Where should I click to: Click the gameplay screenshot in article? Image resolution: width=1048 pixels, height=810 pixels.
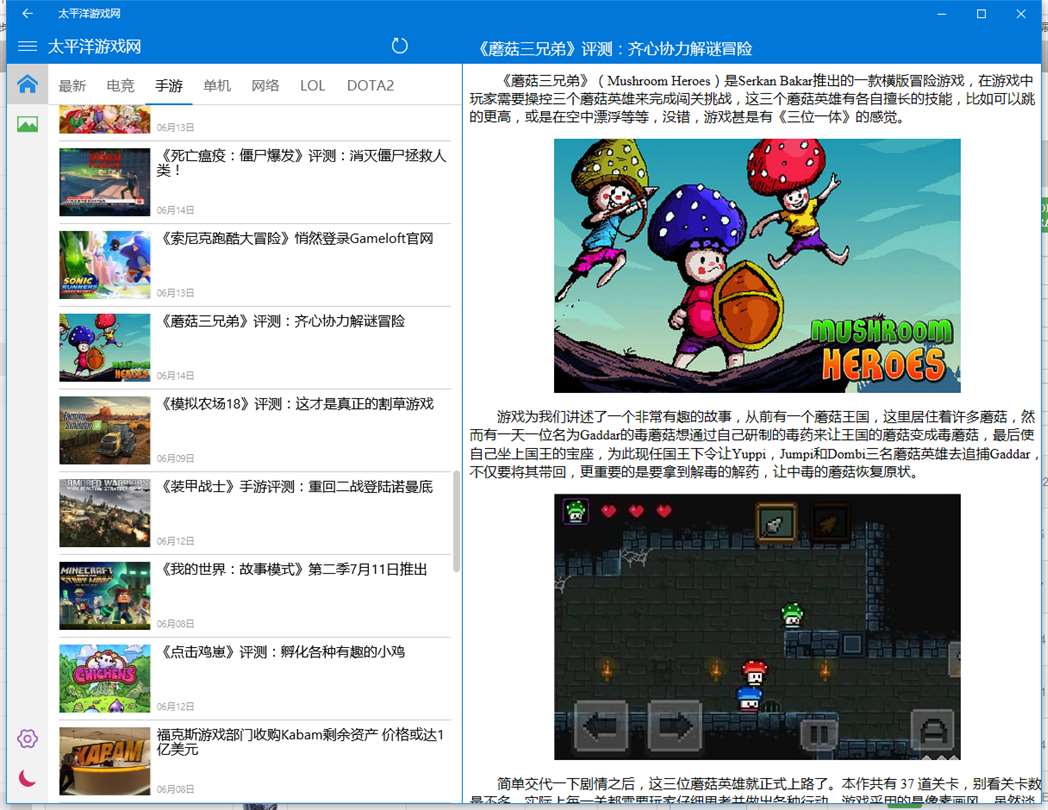(757, 627)
